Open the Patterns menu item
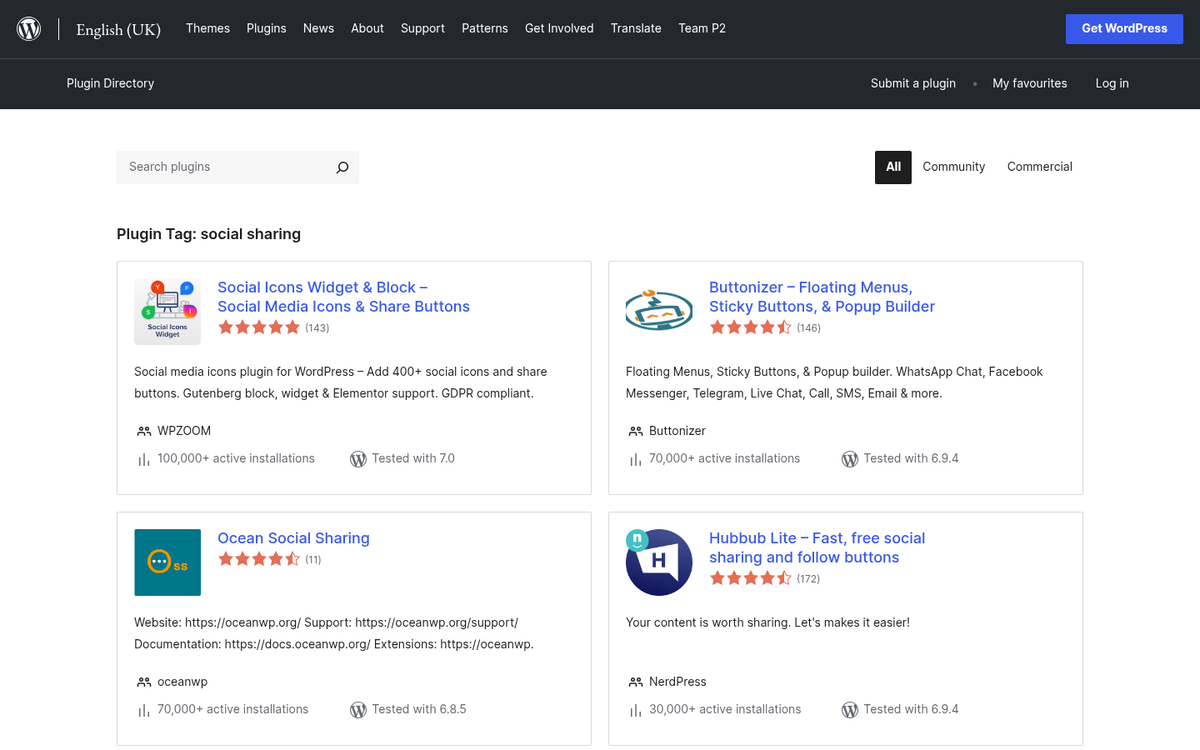Screen dimensions: 1200x750 click(x=485, y=28)
